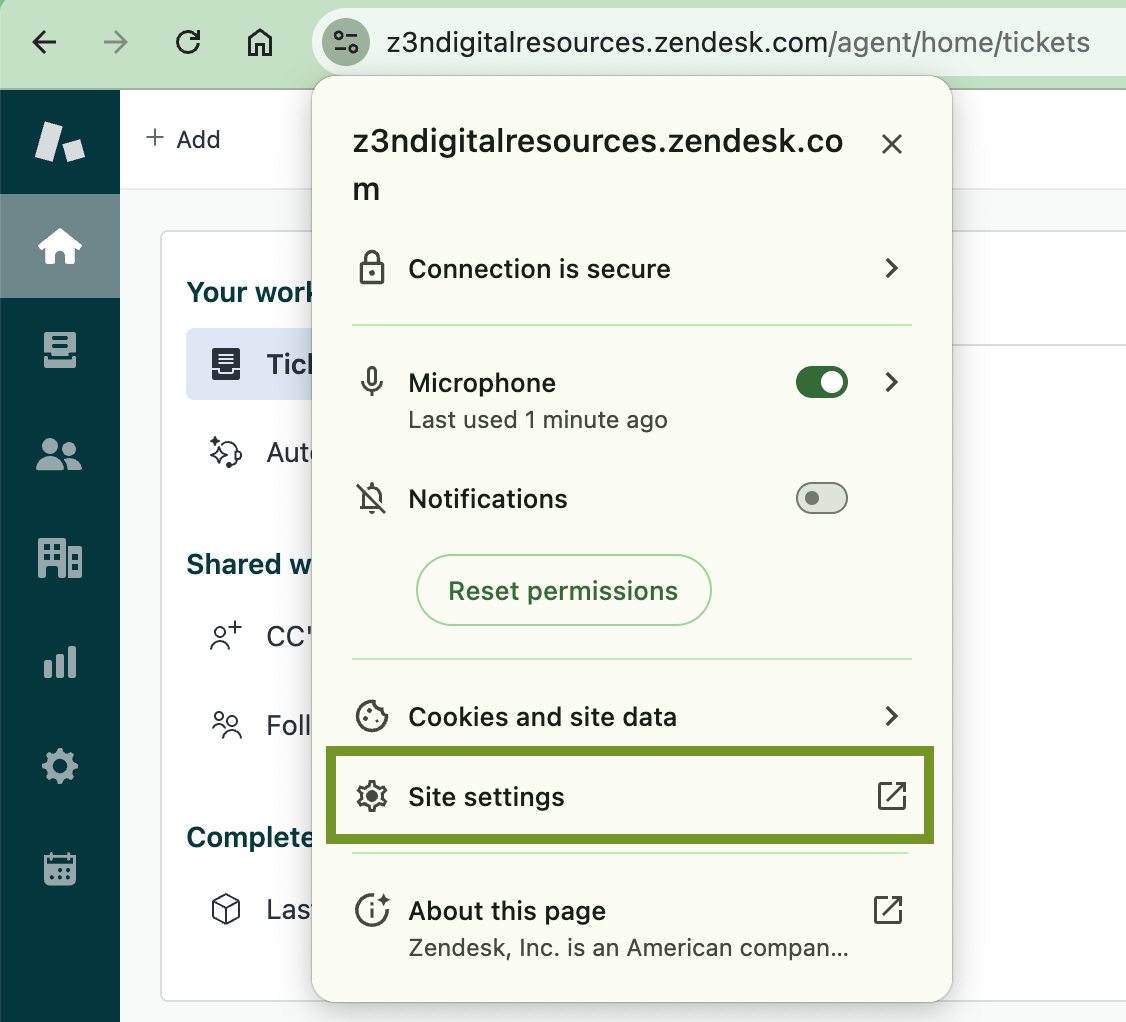Click "Zendesk, Inc. is an American" description
Viewport: 1126px width, 1022px height.
(628, 947)
